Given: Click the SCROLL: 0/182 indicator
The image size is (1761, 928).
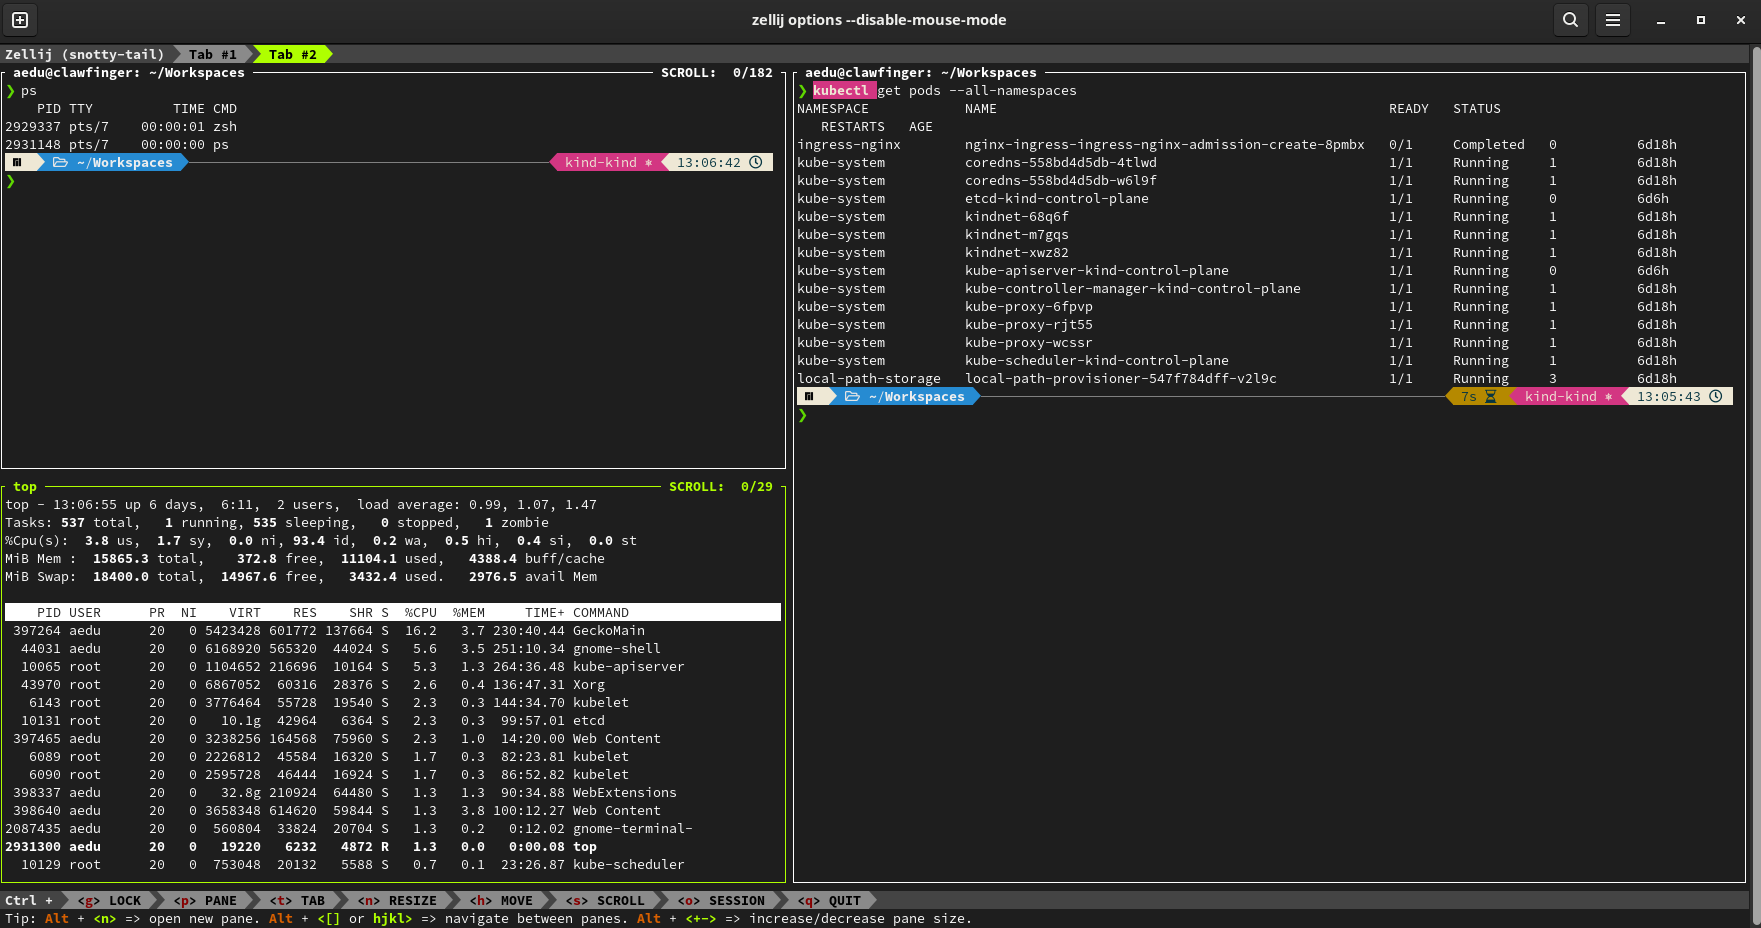Looking at the screenshot, I should [x=718, y=72].
